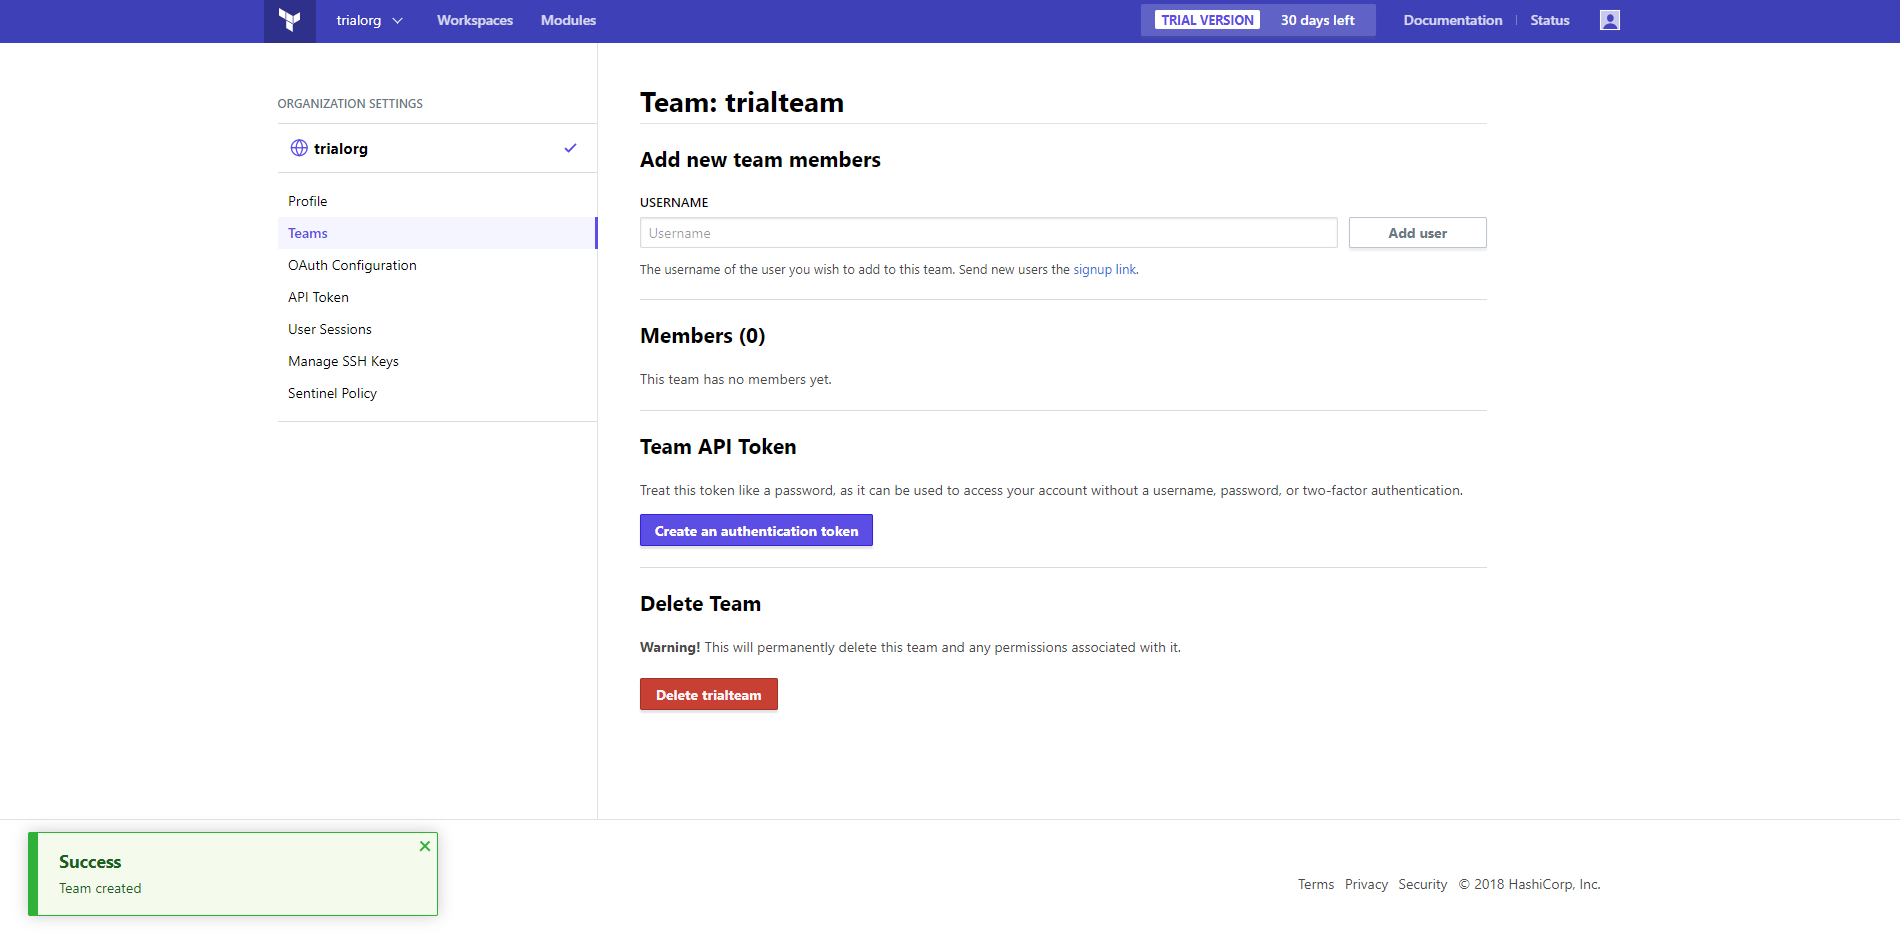Click the Add new team members heading
This screenshot has height=945, width=1900.
[x=760, y=160]
